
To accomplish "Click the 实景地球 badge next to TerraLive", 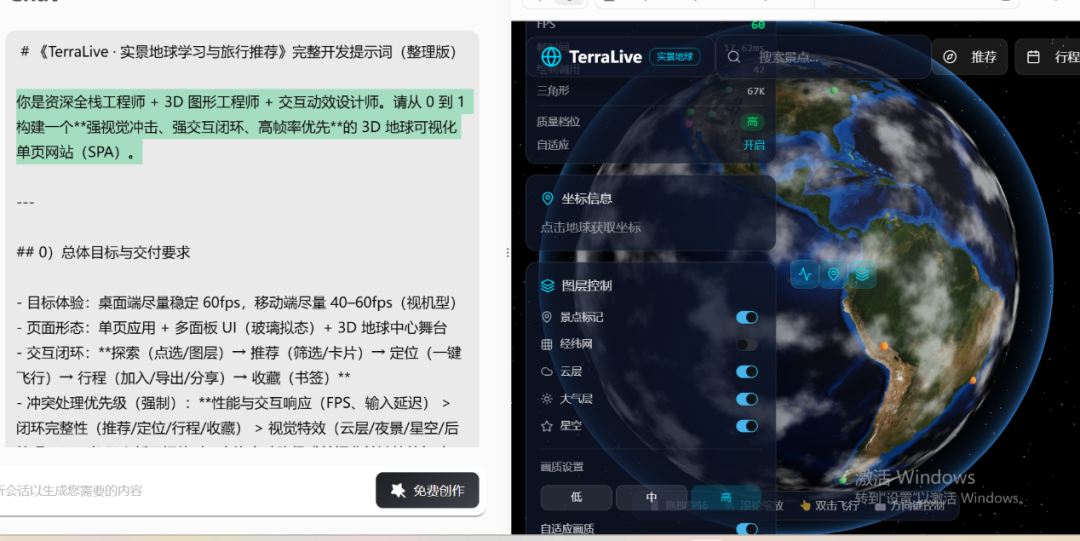I will (x=675, y=57).
